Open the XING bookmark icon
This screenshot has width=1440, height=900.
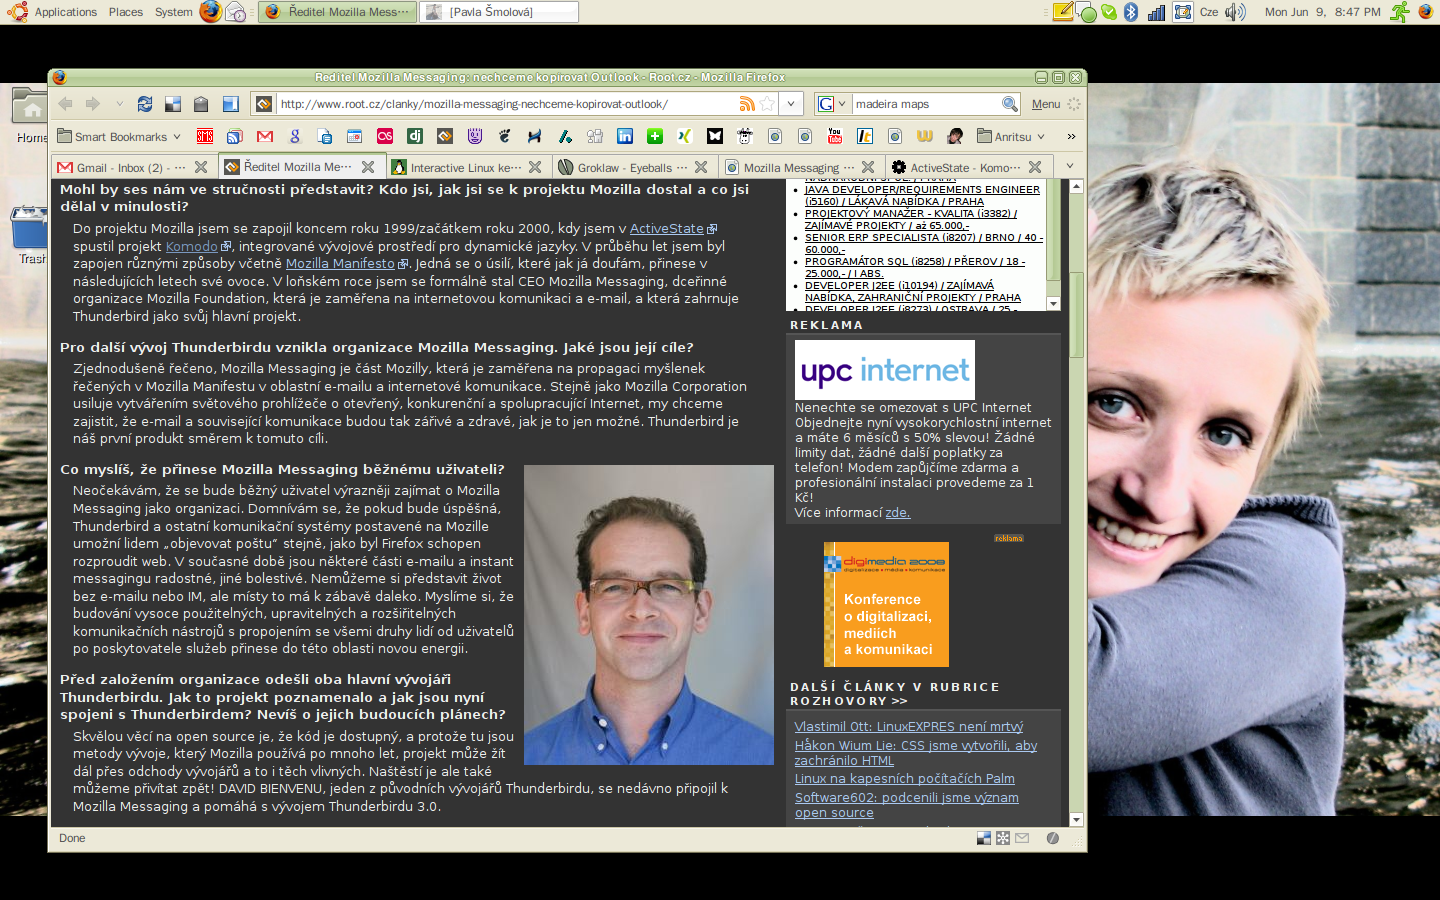[685, 136]
